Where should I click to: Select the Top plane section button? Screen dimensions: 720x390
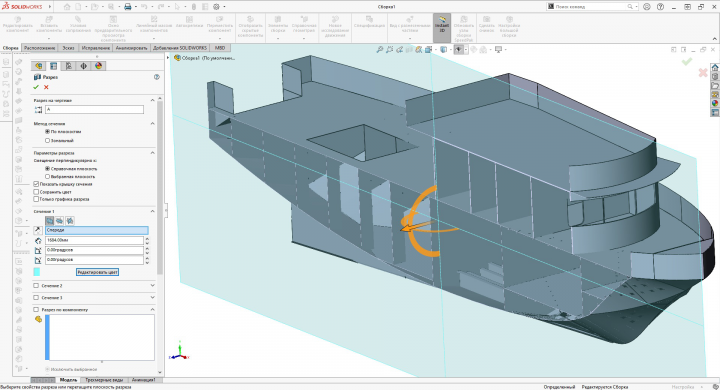[x=60, y=221]
